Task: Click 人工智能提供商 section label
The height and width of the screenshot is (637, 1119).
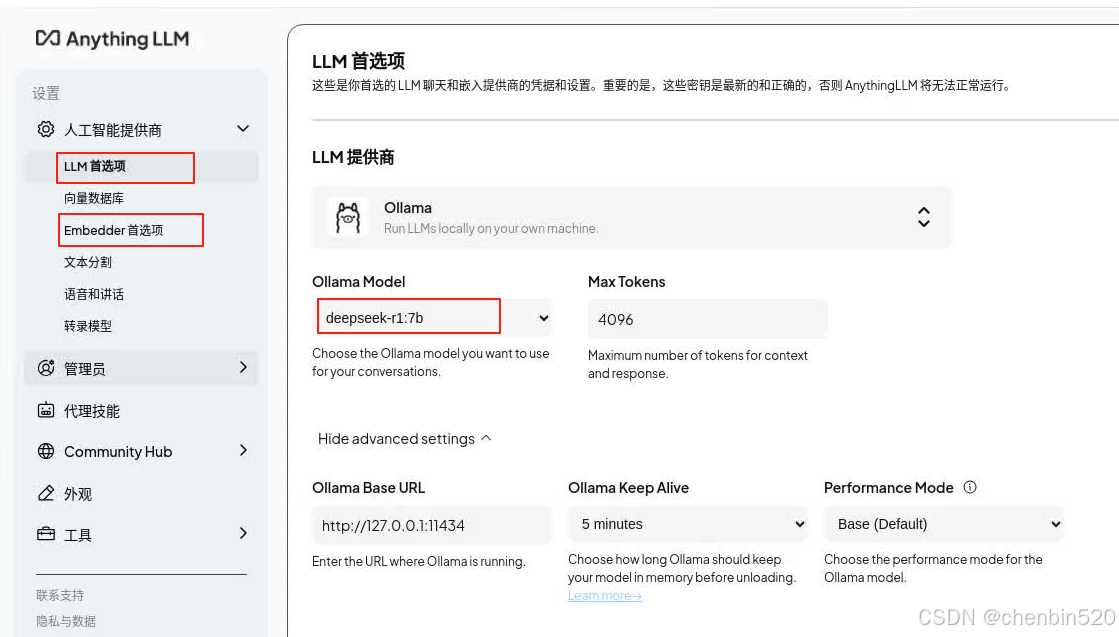Action: [113, 130]
